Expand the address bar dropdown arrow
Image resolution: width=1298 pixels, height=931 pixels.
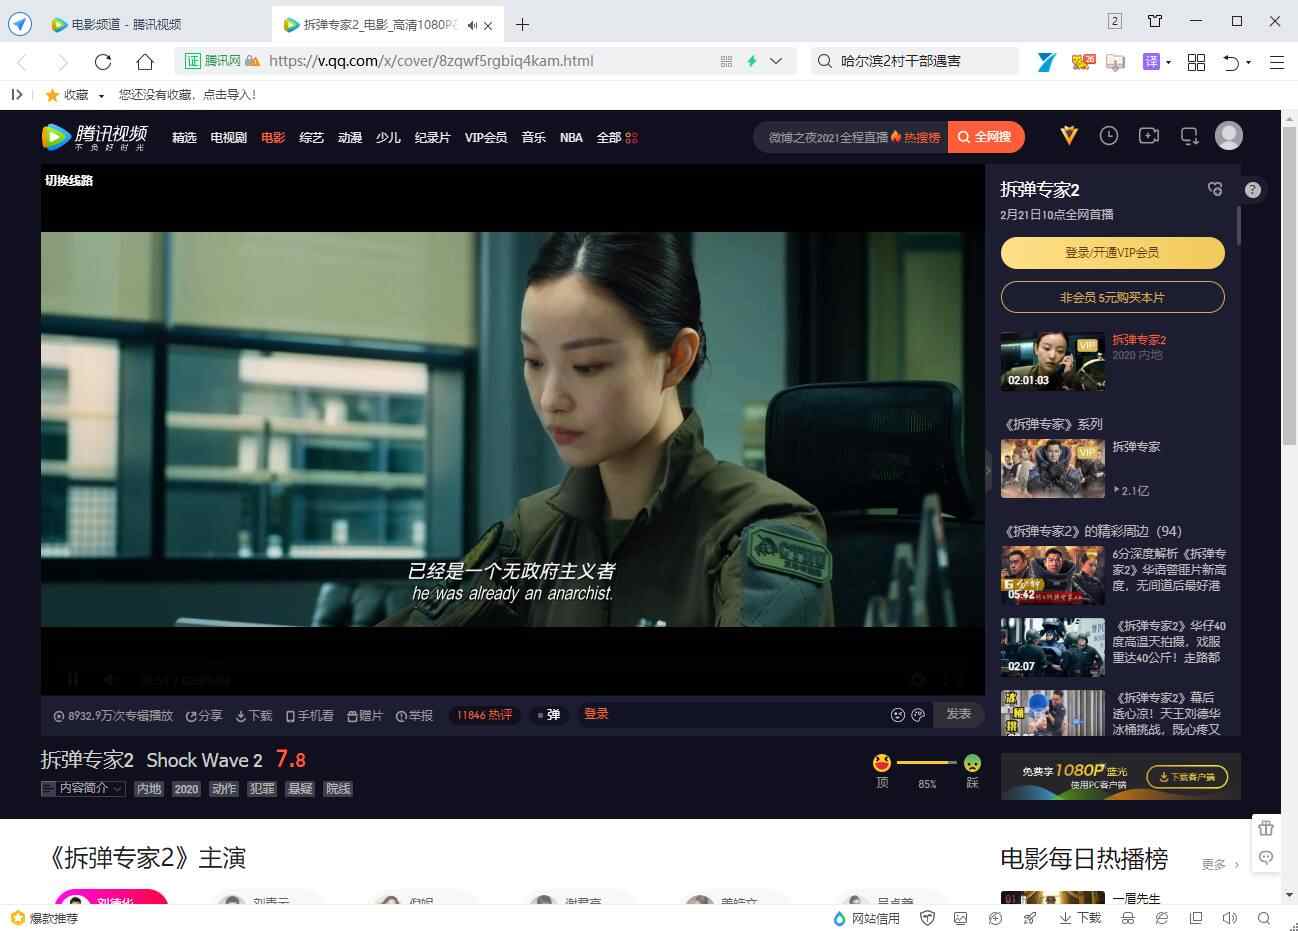click(776, 61)
